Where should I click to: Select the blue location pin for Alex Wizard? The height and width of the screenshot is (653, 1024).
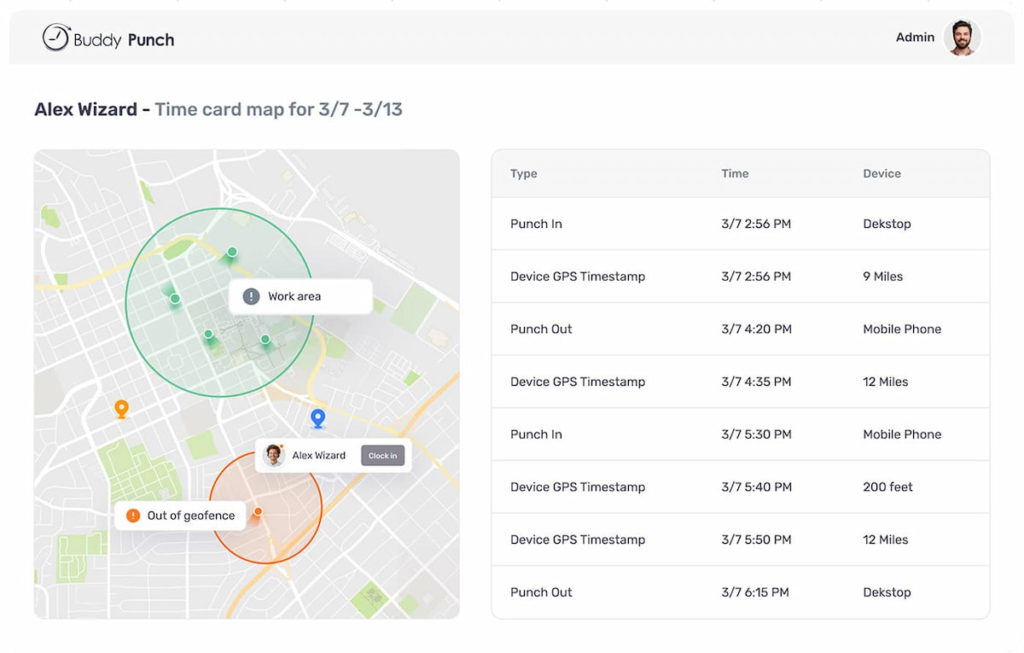click(x=319, y=418)
